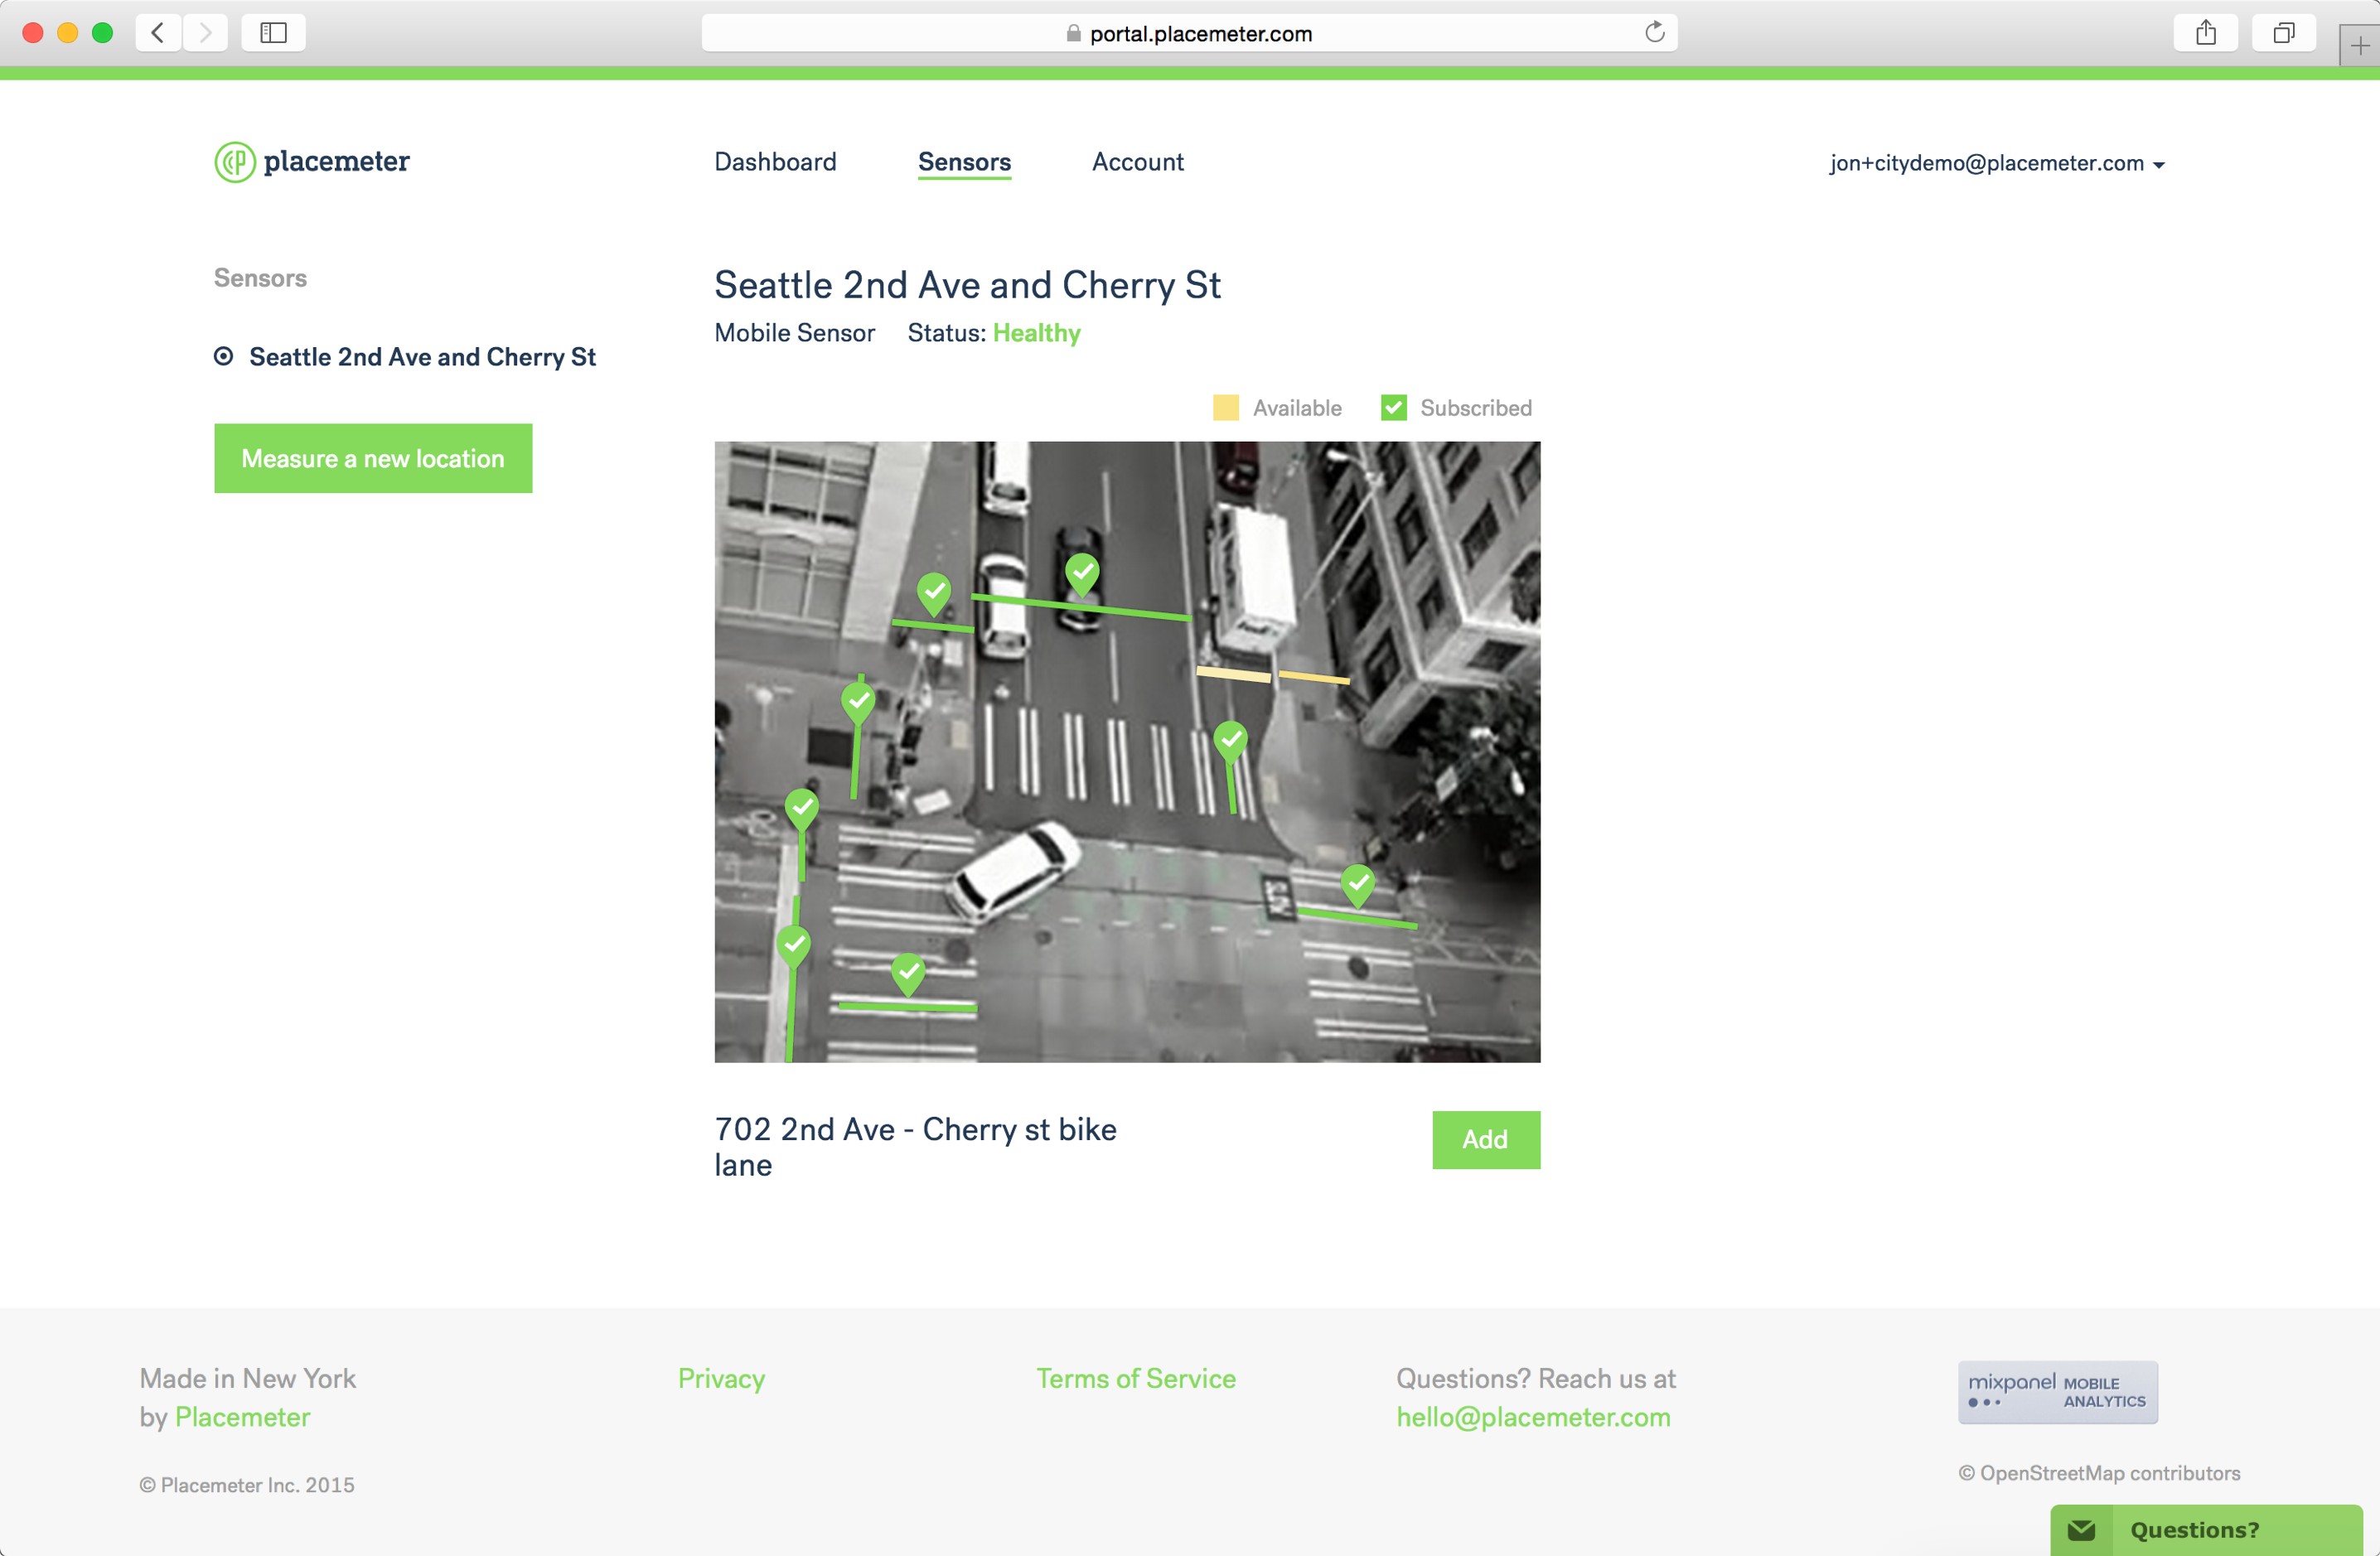Click the Safari share icon
This screenshot has height=1556, width=2380.
2205,33
